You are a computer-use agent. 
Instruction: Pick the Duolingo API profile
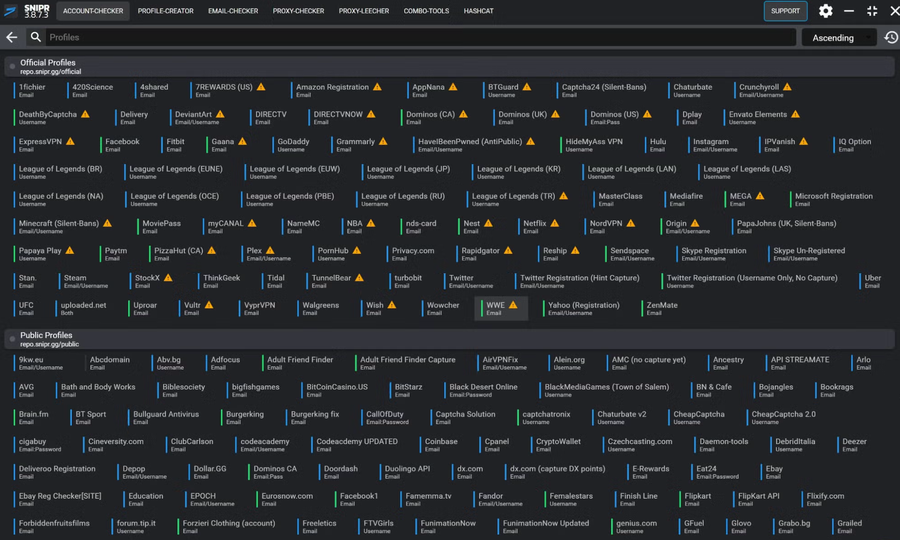click(x=405, y=472)
